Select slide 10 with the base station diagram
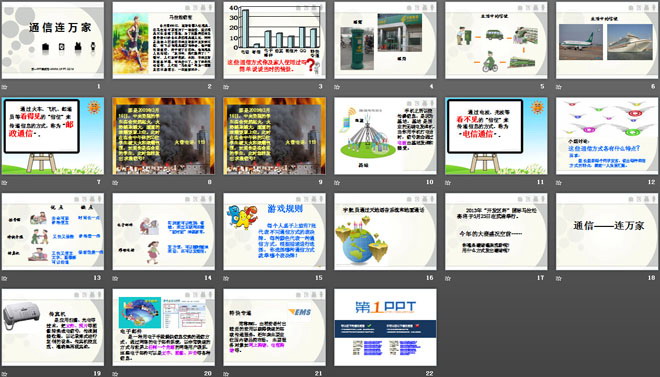This screenshot has height=377, width=660. pos(385,136)
